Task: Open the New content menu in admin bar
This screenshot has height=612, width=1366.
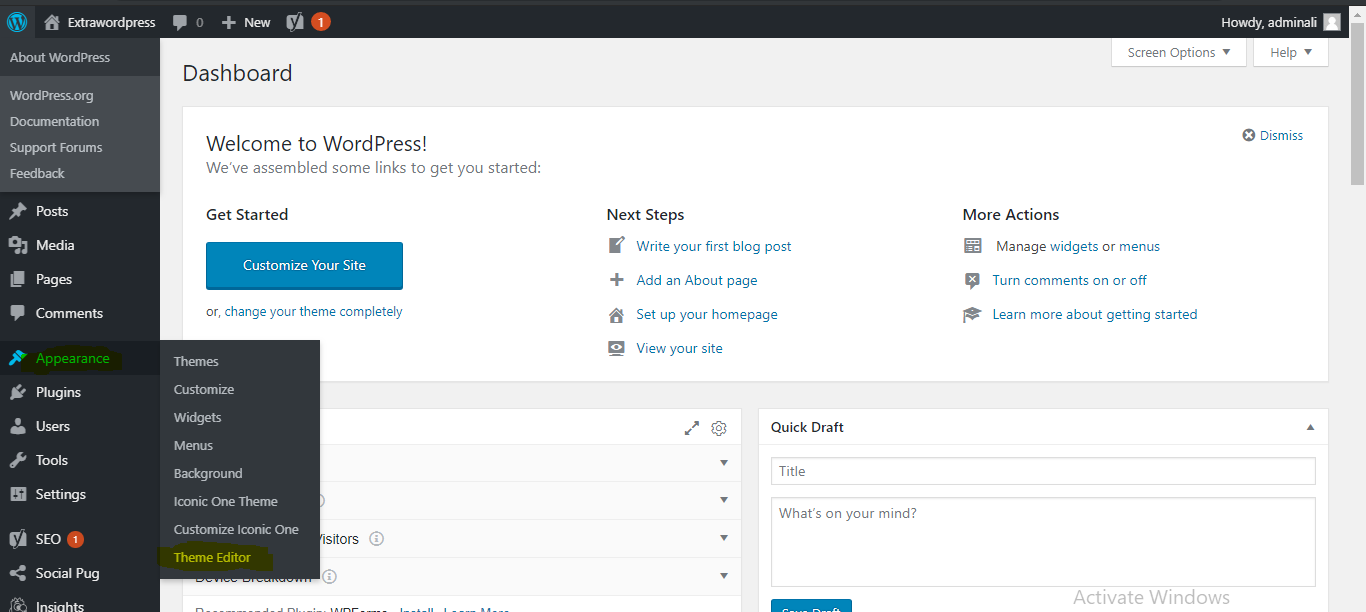Action: pyautogui.click(x=246, y=22)
